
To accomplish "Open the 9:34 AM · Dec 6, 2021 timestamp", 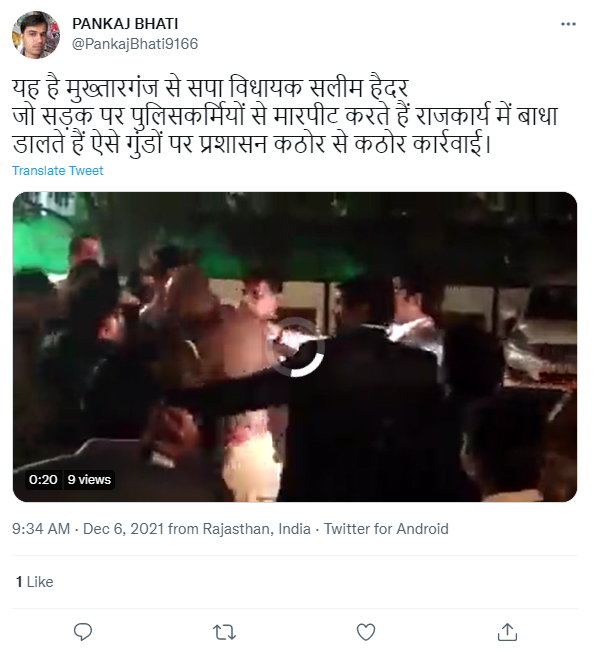I will 88,529.
